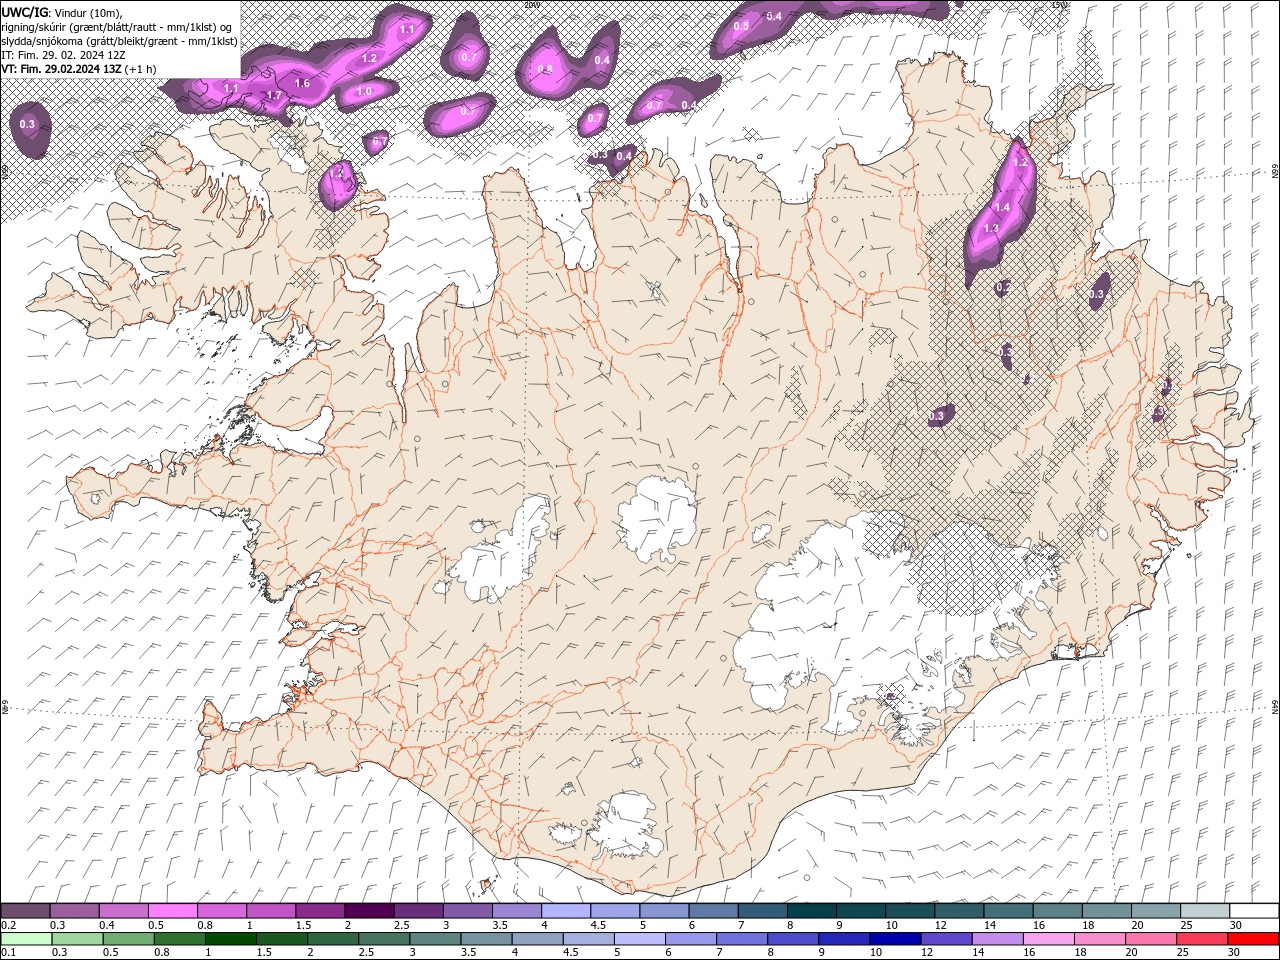
Task: Click the lower legend swatch starting at 4.5
Action: [587, 939]
